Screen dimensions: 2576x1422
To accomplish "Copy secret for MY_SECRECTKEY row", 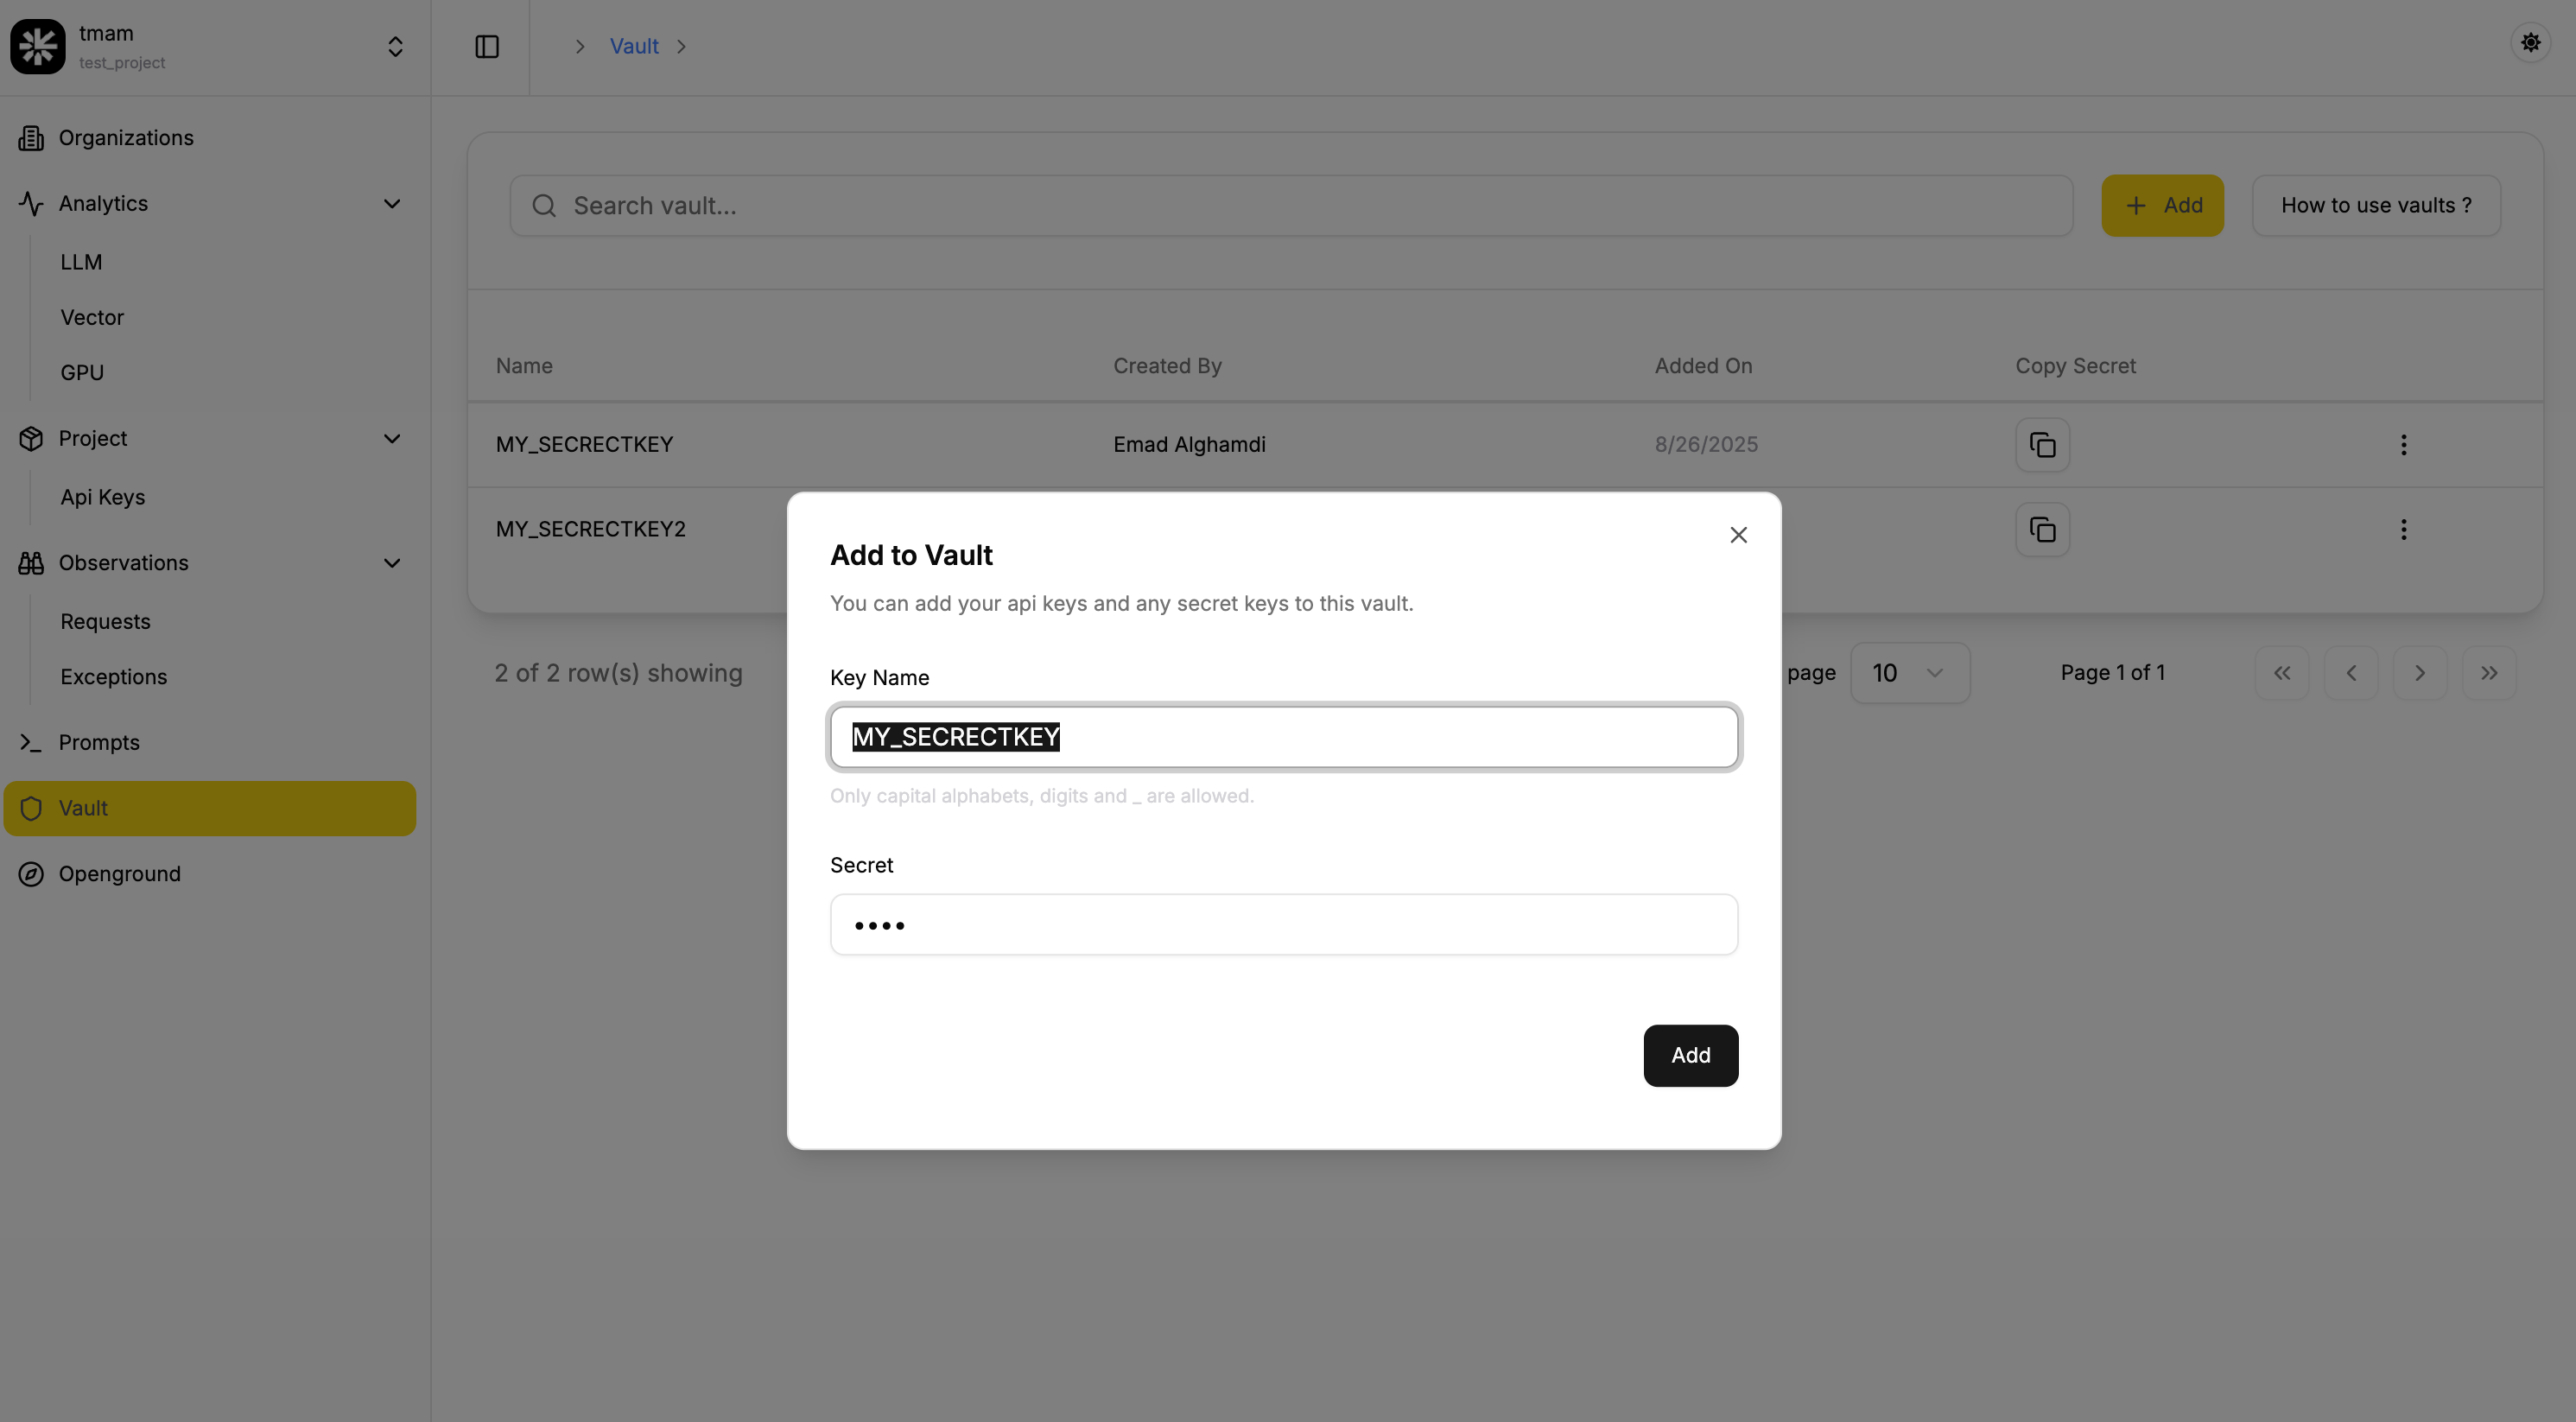I will tap(2042, 445).
